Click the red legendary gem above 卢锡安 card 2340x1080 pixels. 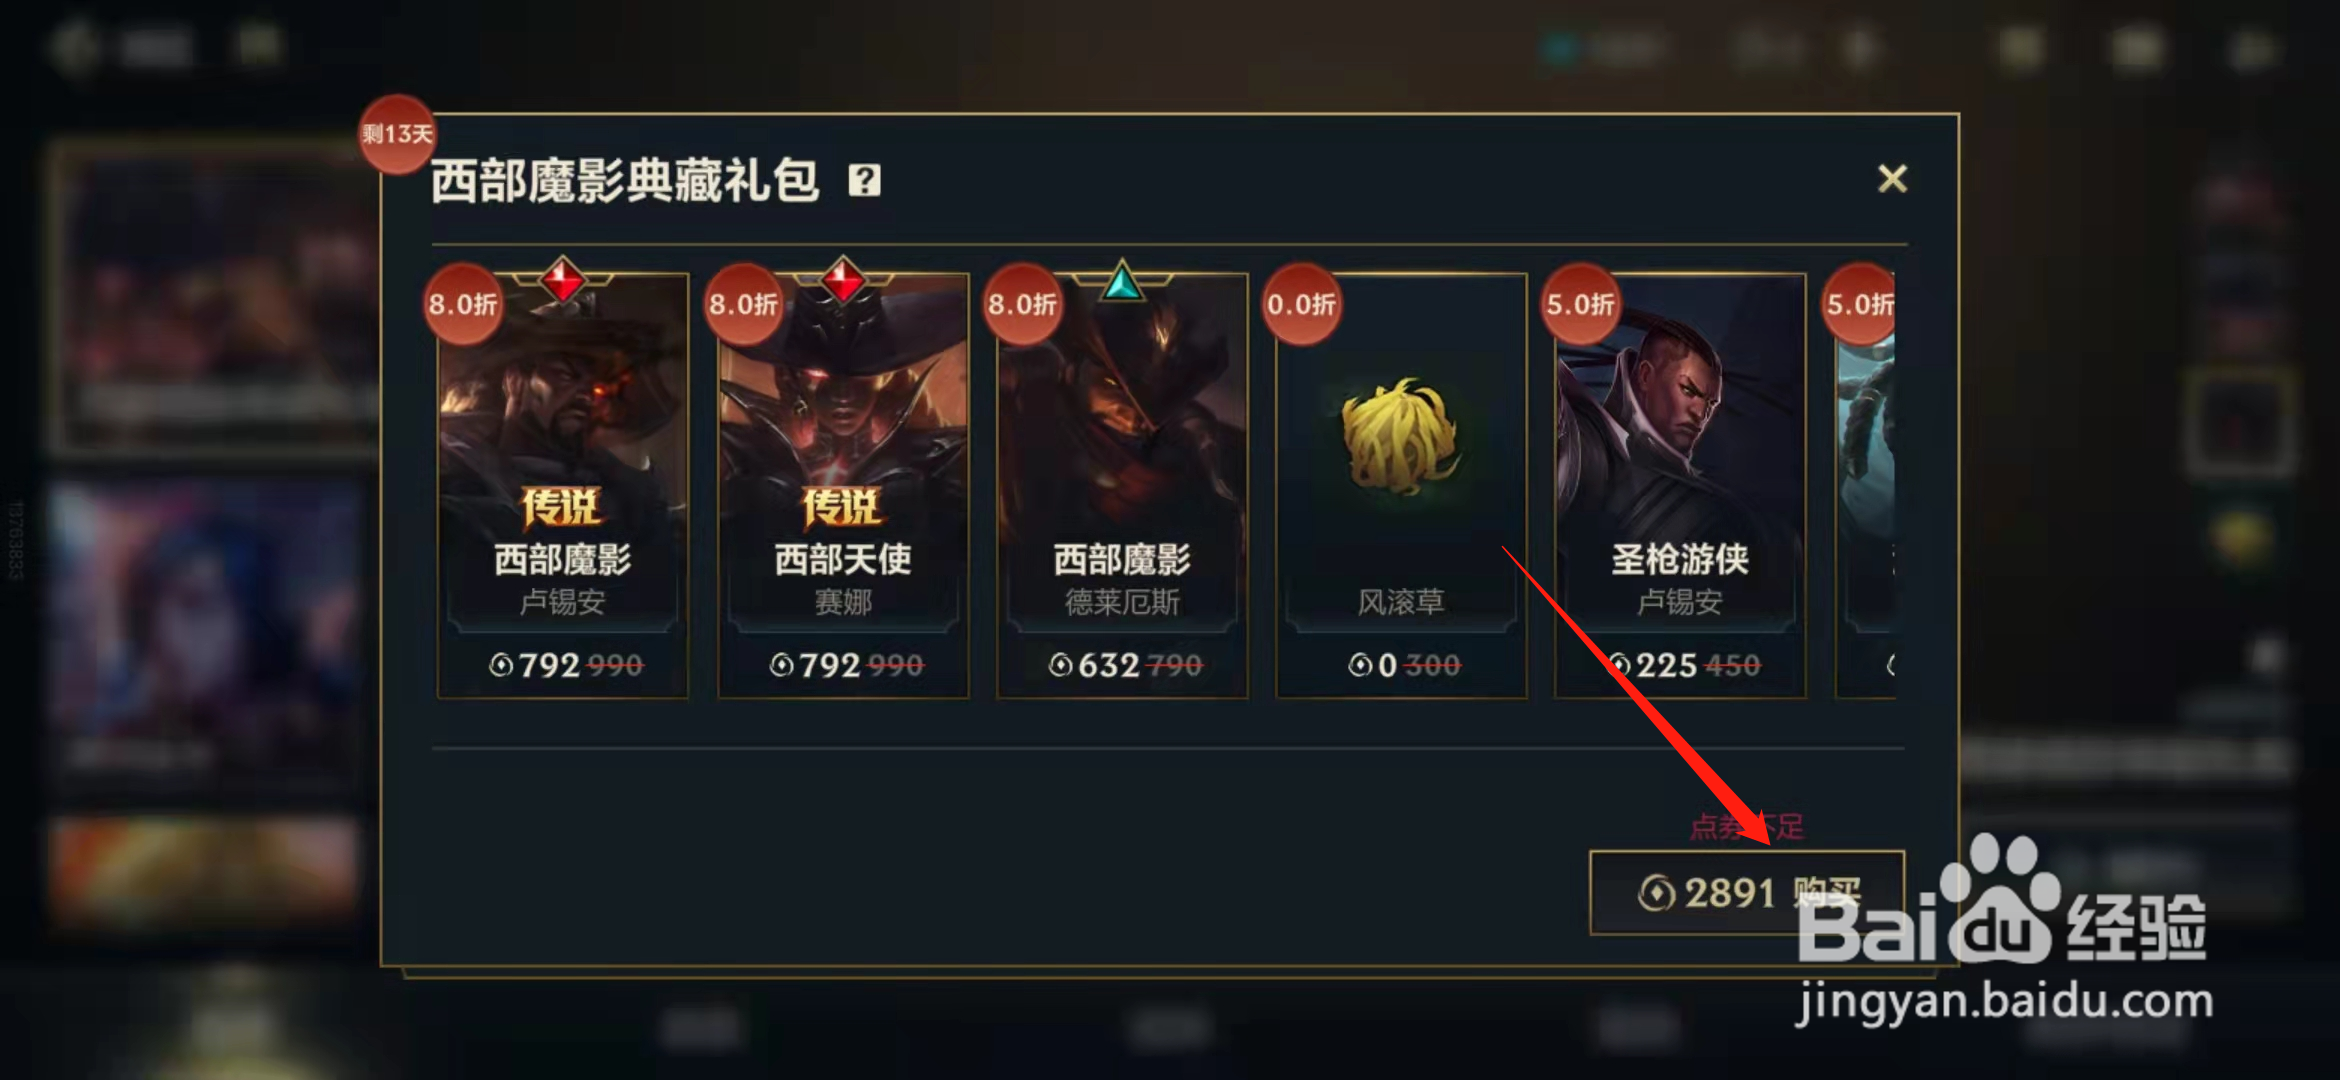pos(563,280)
